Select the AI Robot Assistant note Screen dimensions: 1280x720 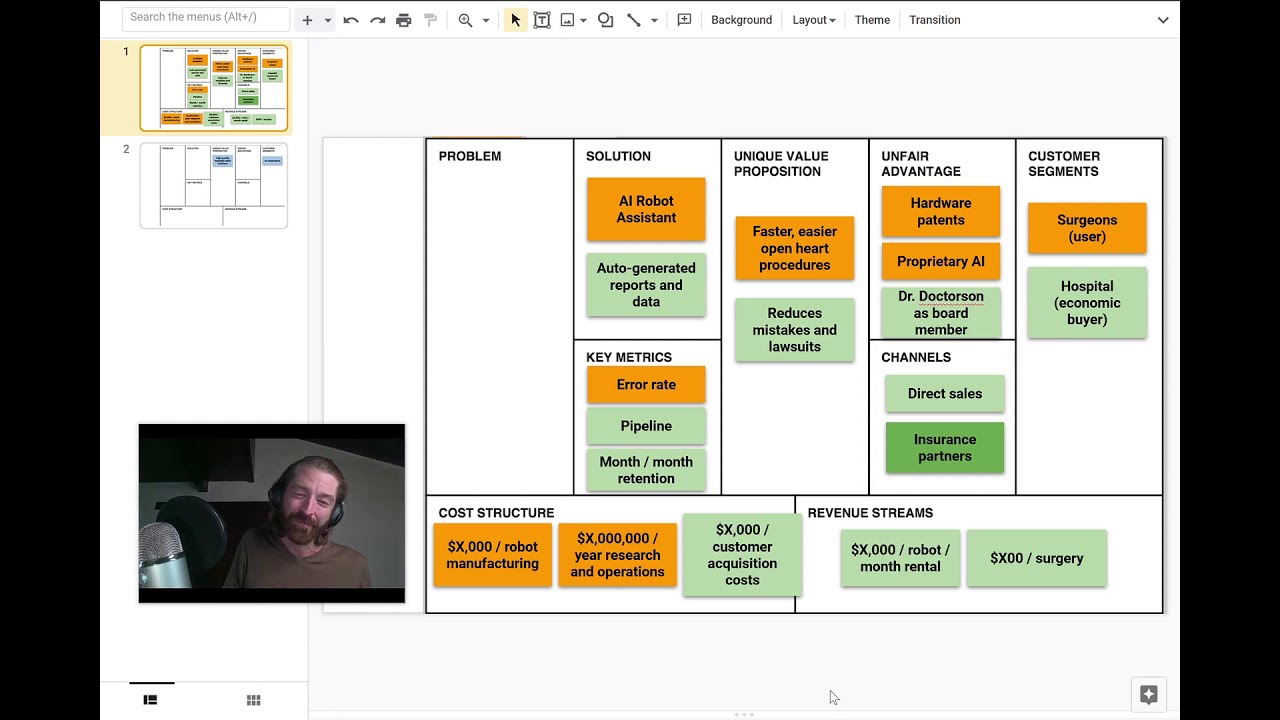646,209
